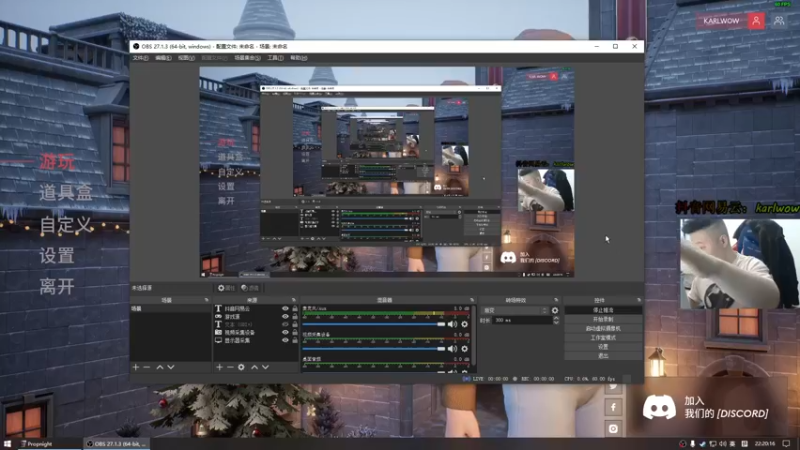Viewport: 800px width, 450px height.
Task: Add a new source with the plus icon in Sources panel
Action: pos(219,367)
